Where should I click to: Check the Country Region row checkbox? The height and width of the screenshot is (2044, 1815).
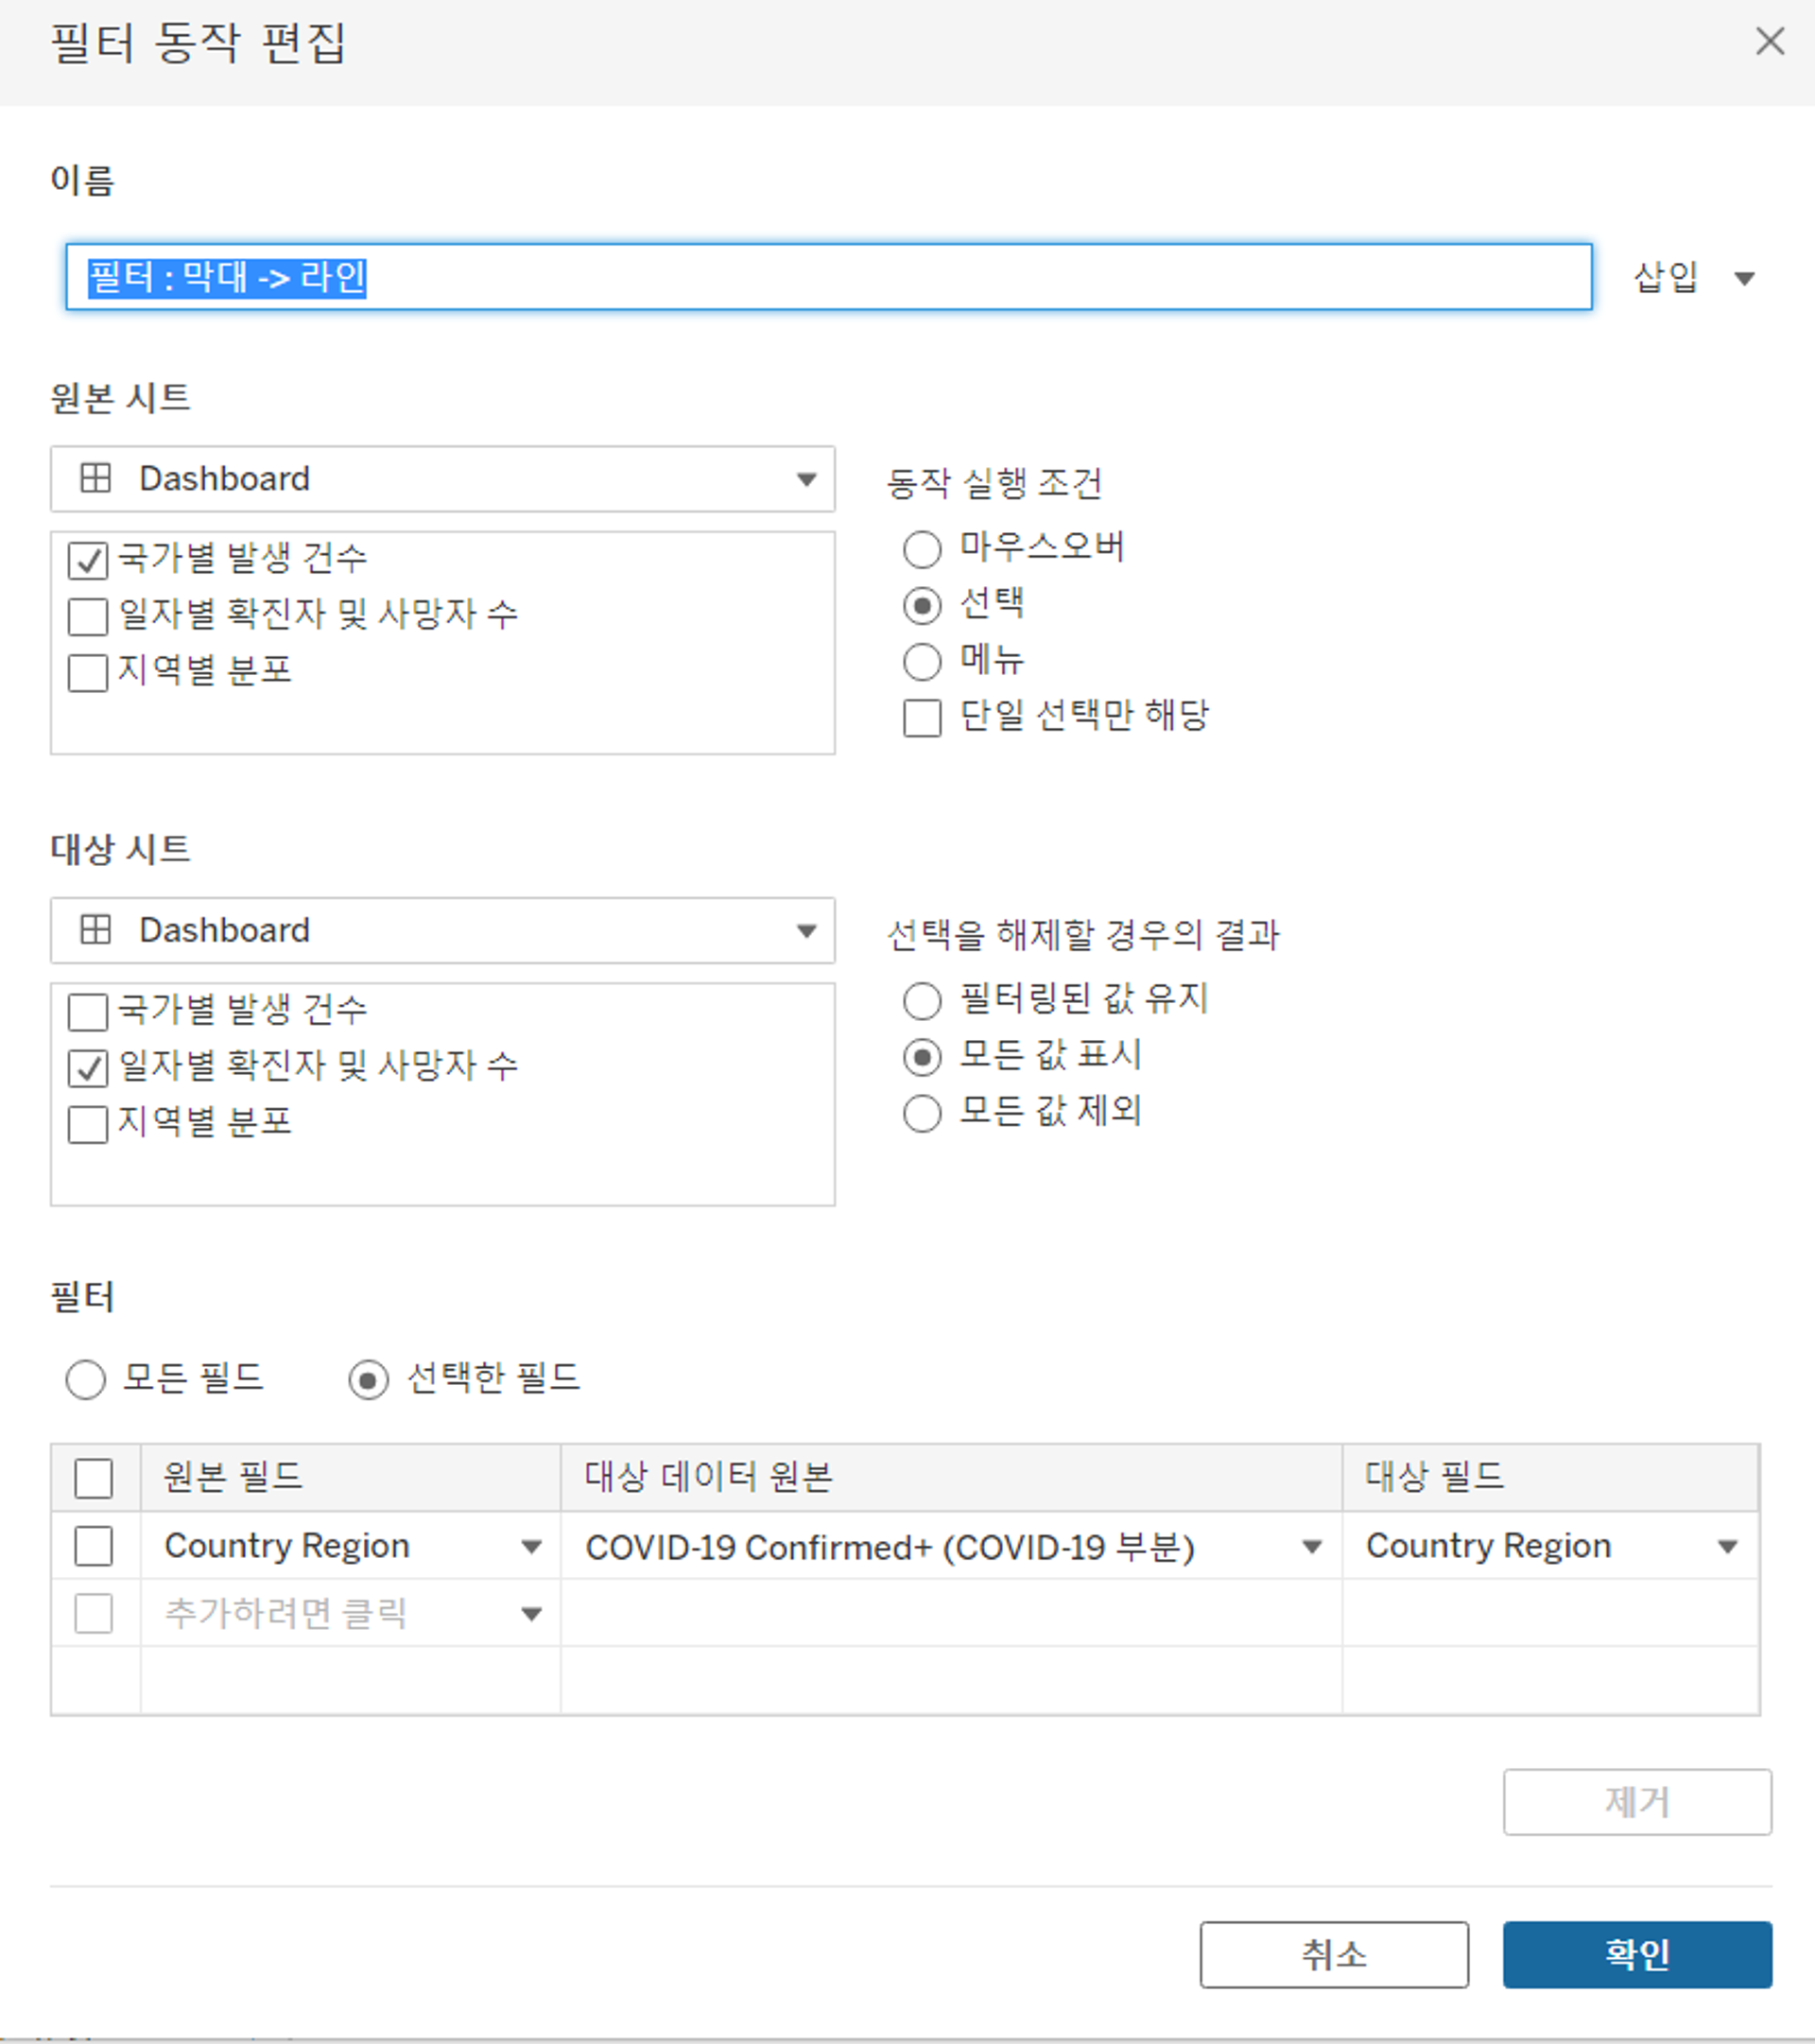tap(94, 1546)
